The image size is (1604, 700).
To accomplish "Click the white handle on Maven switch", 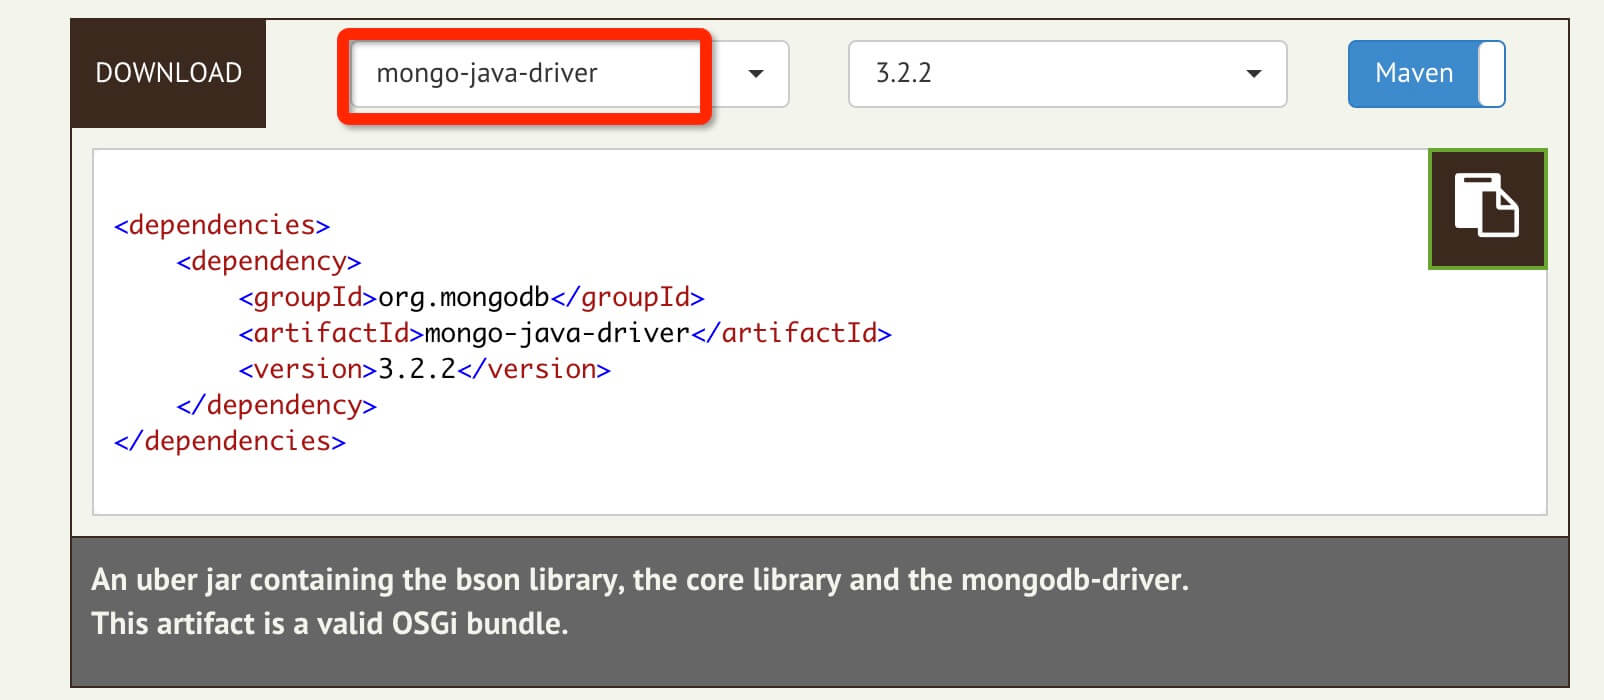I will [x=1491, y=73].
